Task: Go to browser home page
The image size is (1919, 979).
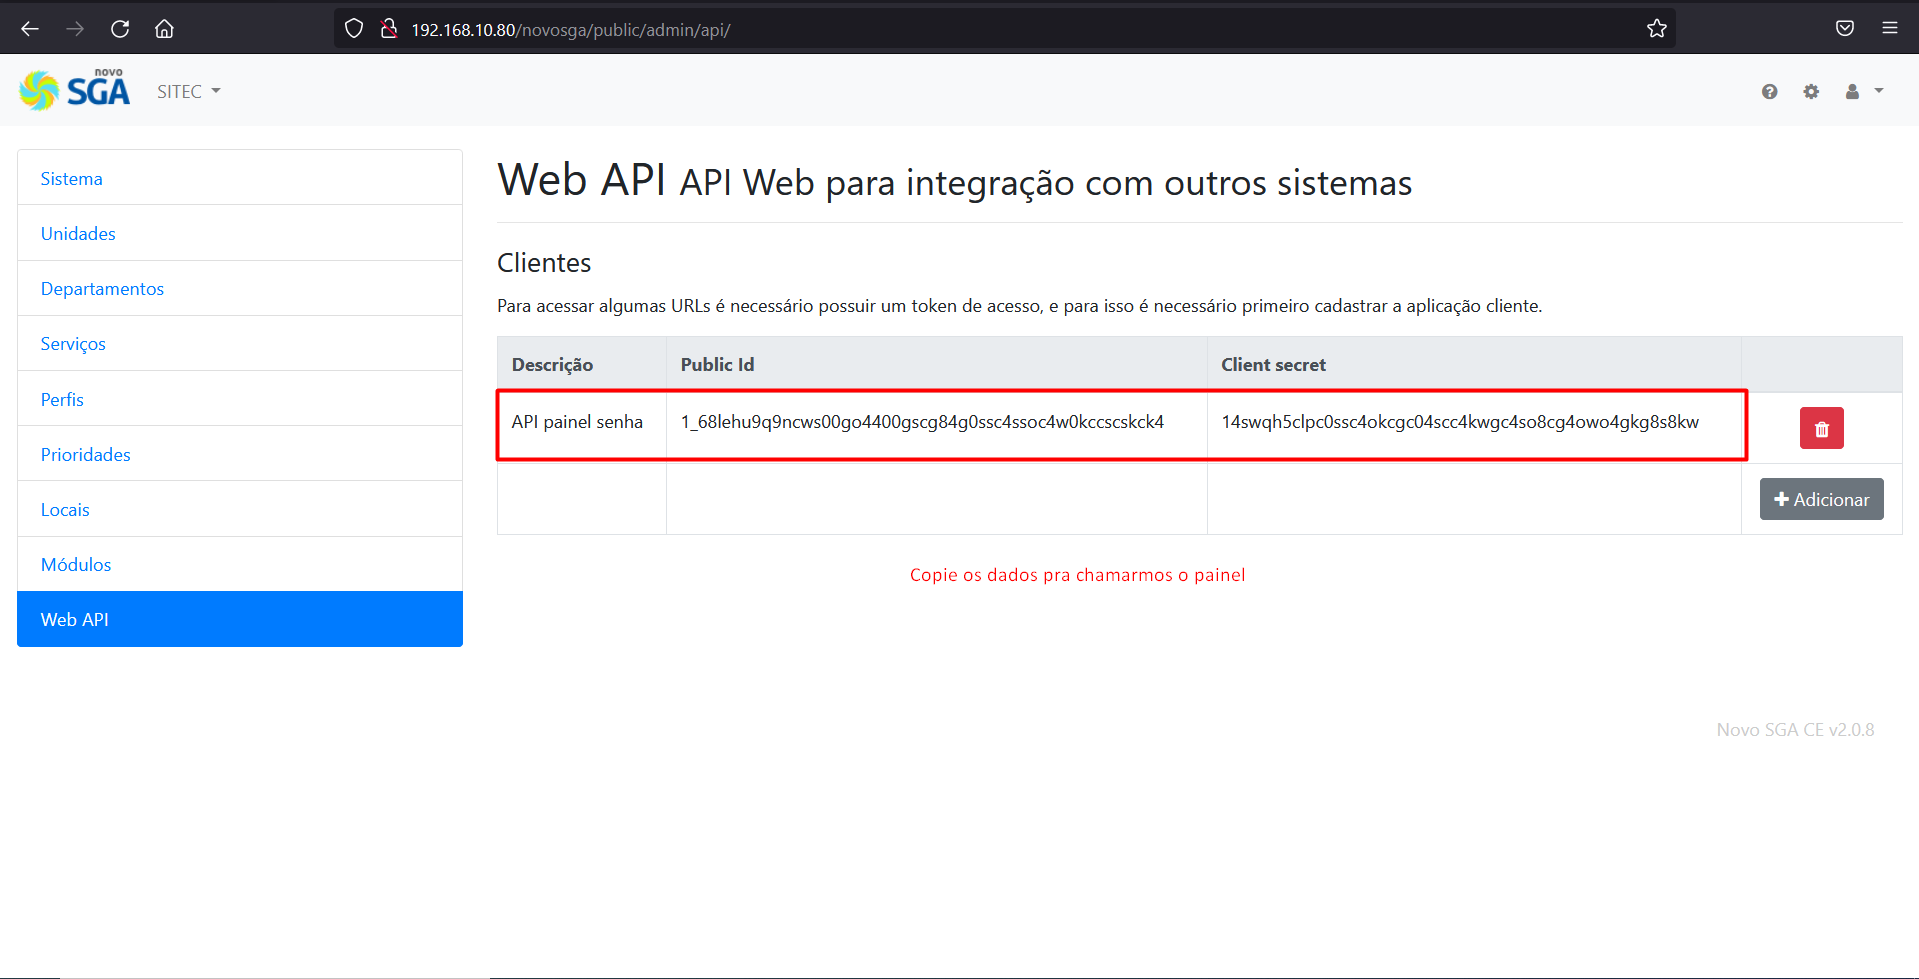Action: [x=164, y=29]
